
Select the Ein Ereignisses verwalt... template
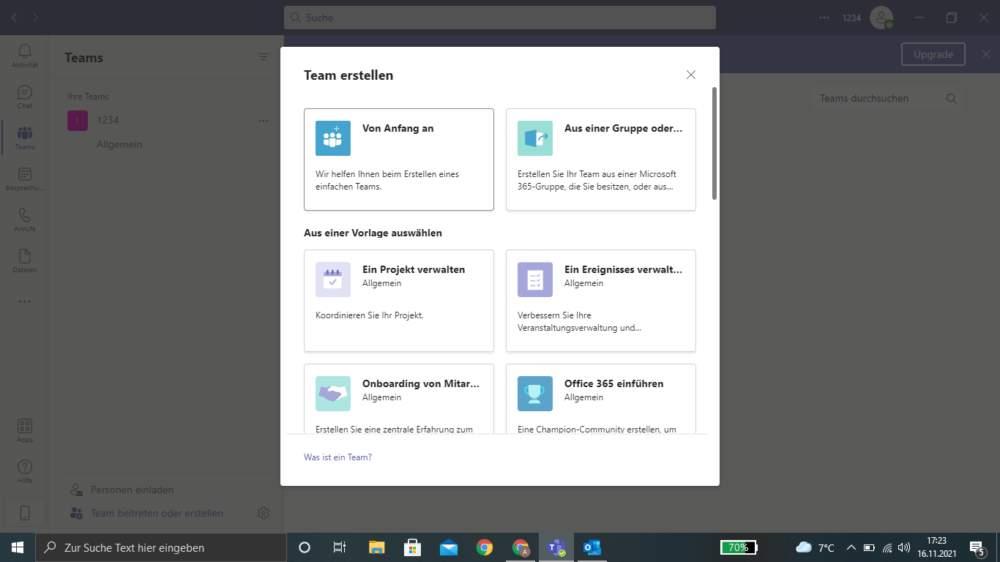click(x=601, y=300)
